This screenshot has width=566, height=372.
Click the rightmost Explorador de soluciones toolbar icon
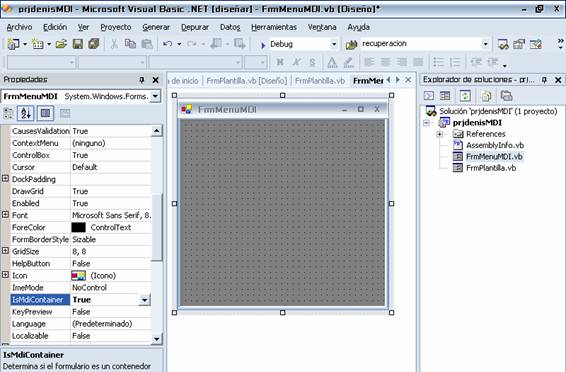506,96
